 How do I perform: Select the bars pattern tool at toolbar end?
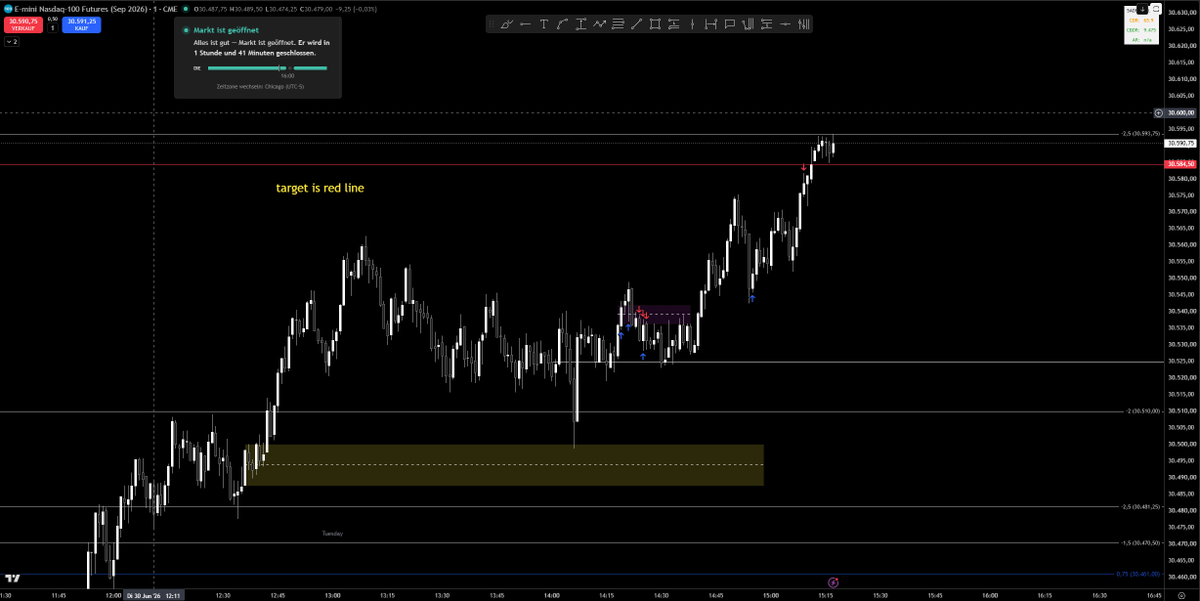click(x=804, y=24)
